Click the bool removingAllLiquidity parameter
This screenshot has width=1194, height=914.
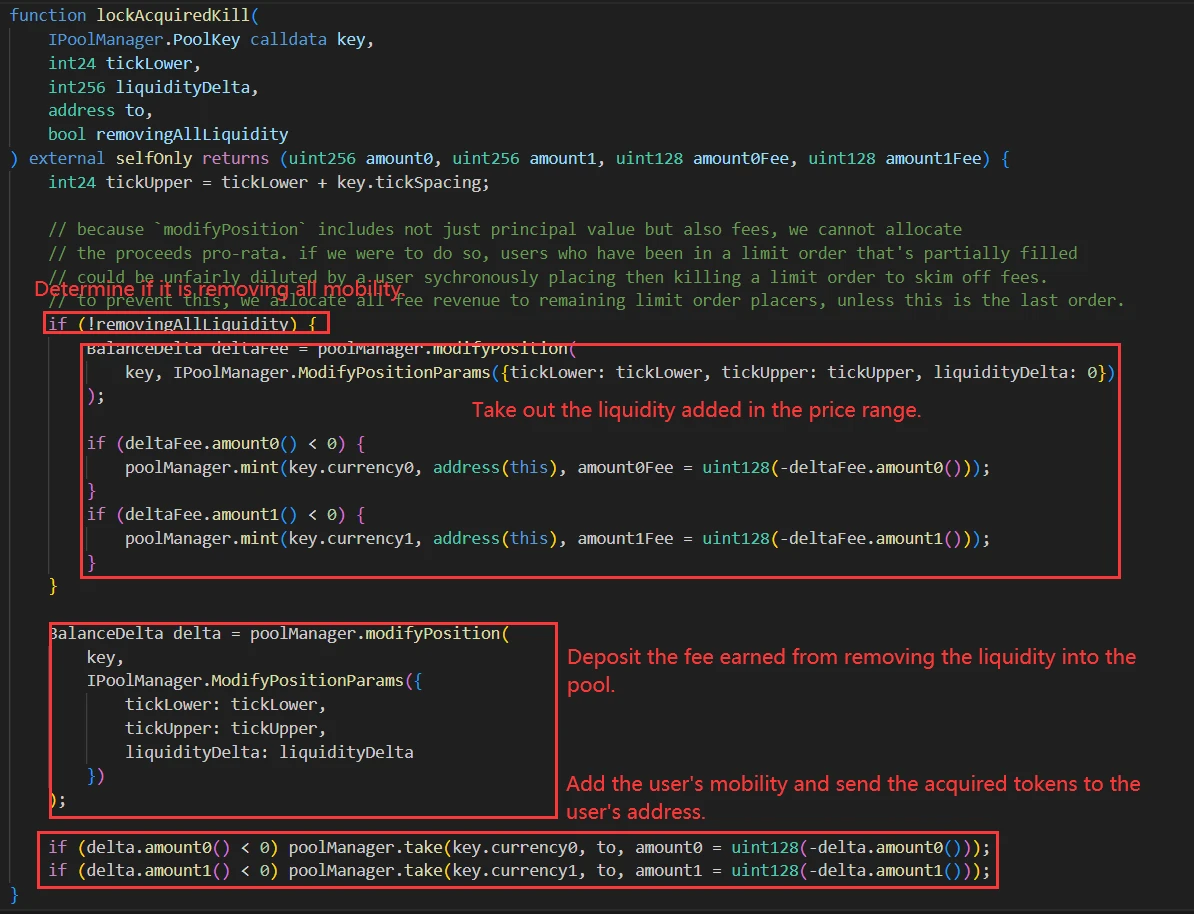[x=168, y=134]
